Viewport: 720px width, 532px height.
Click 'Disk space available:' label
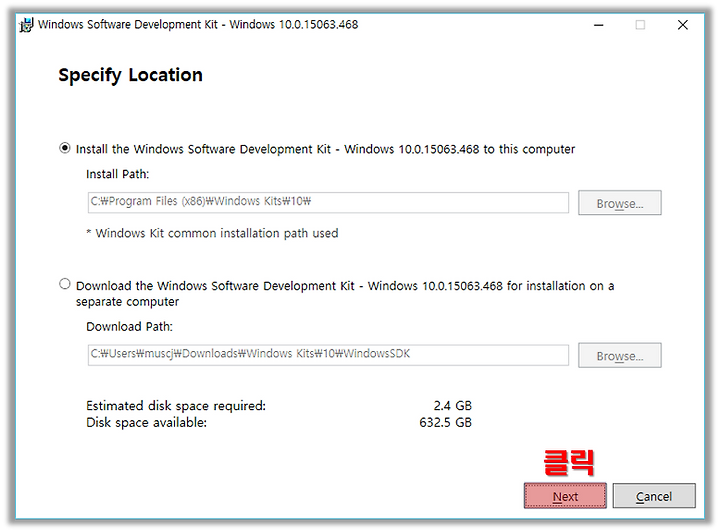[x=146, y=422]
